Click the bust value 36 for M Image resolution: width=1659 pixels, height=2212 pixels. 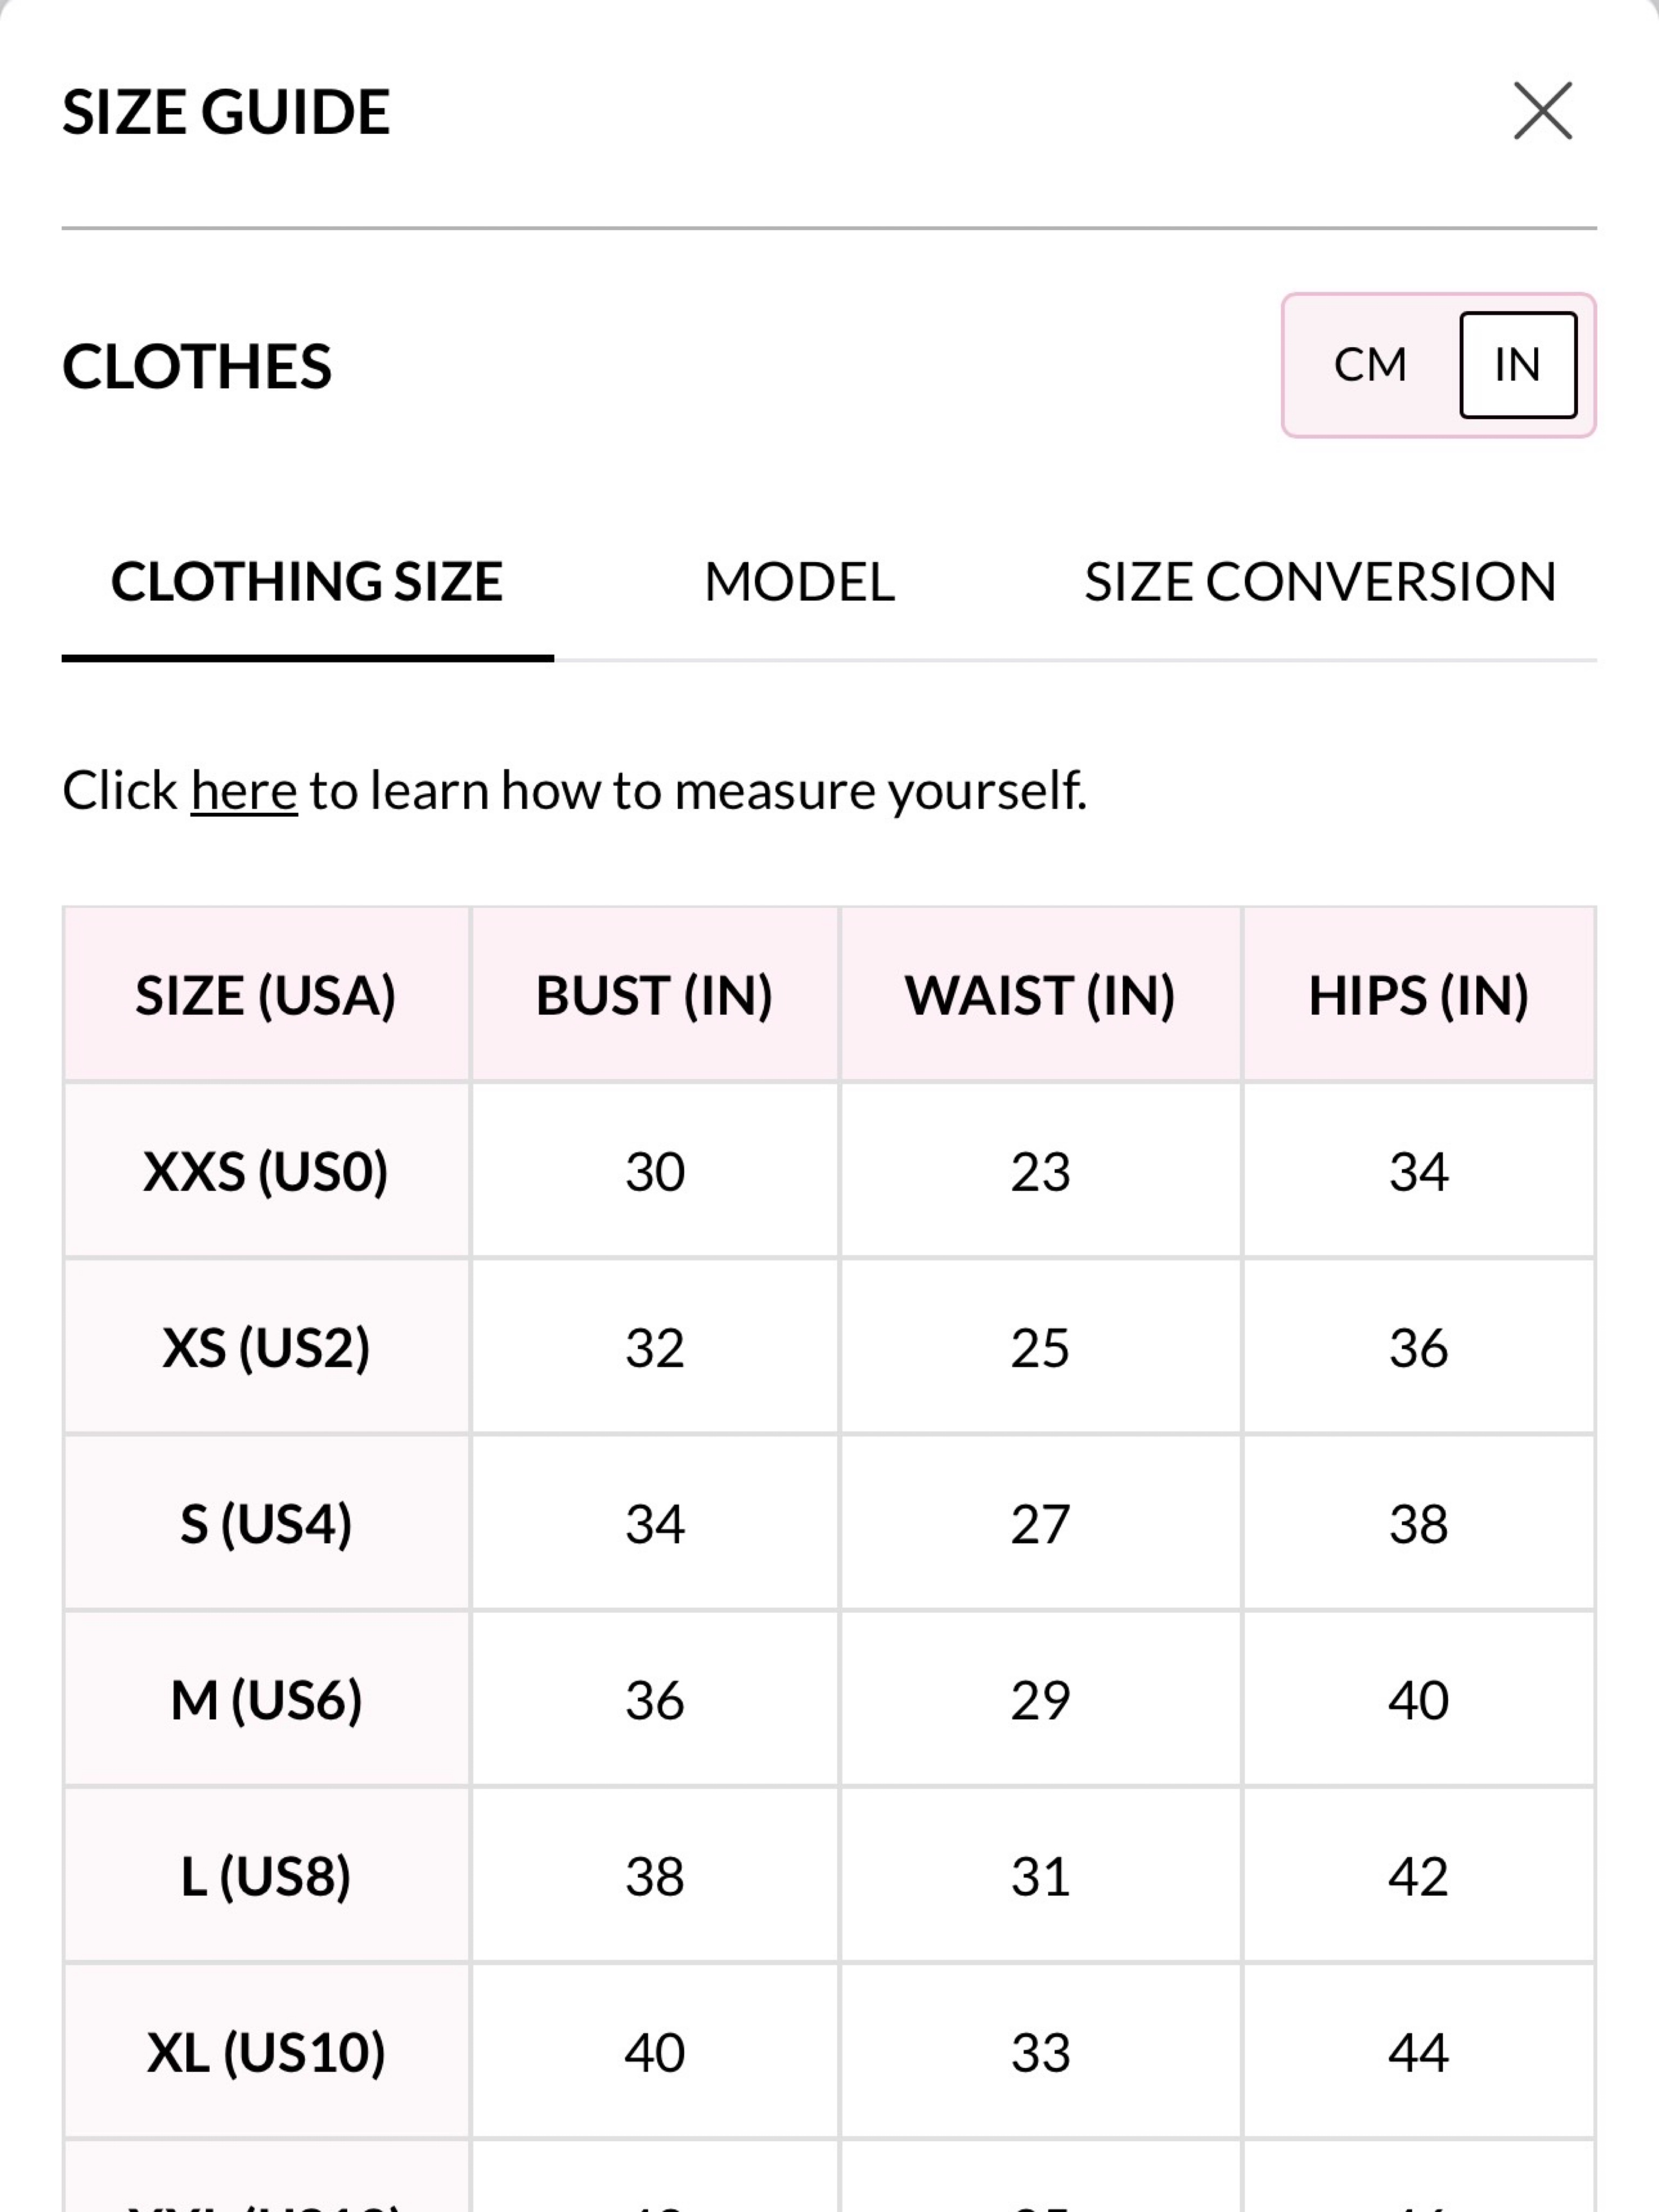click(655, 1700)
